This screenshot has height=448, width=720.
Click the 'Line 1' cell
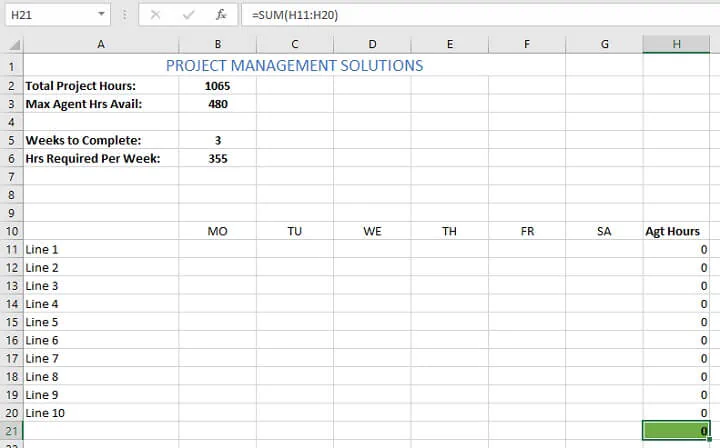(x=101, y=250)
